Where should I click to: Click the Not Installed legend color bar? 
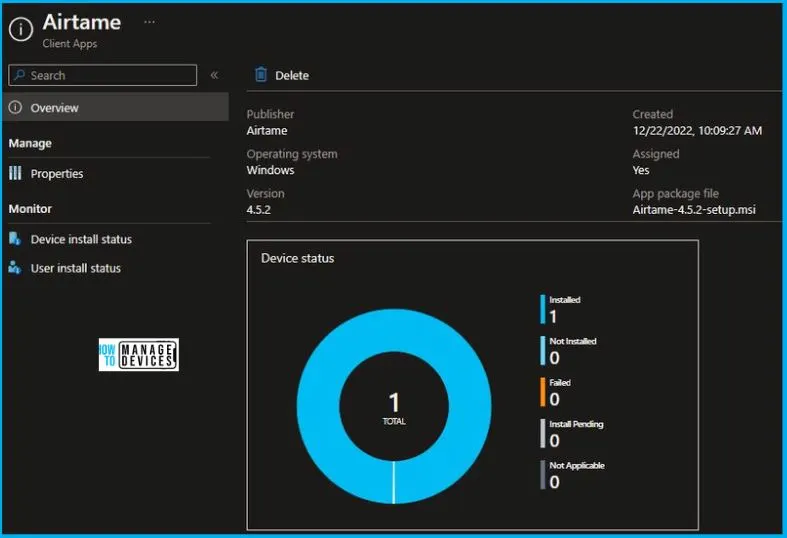(x=543, y=351)
